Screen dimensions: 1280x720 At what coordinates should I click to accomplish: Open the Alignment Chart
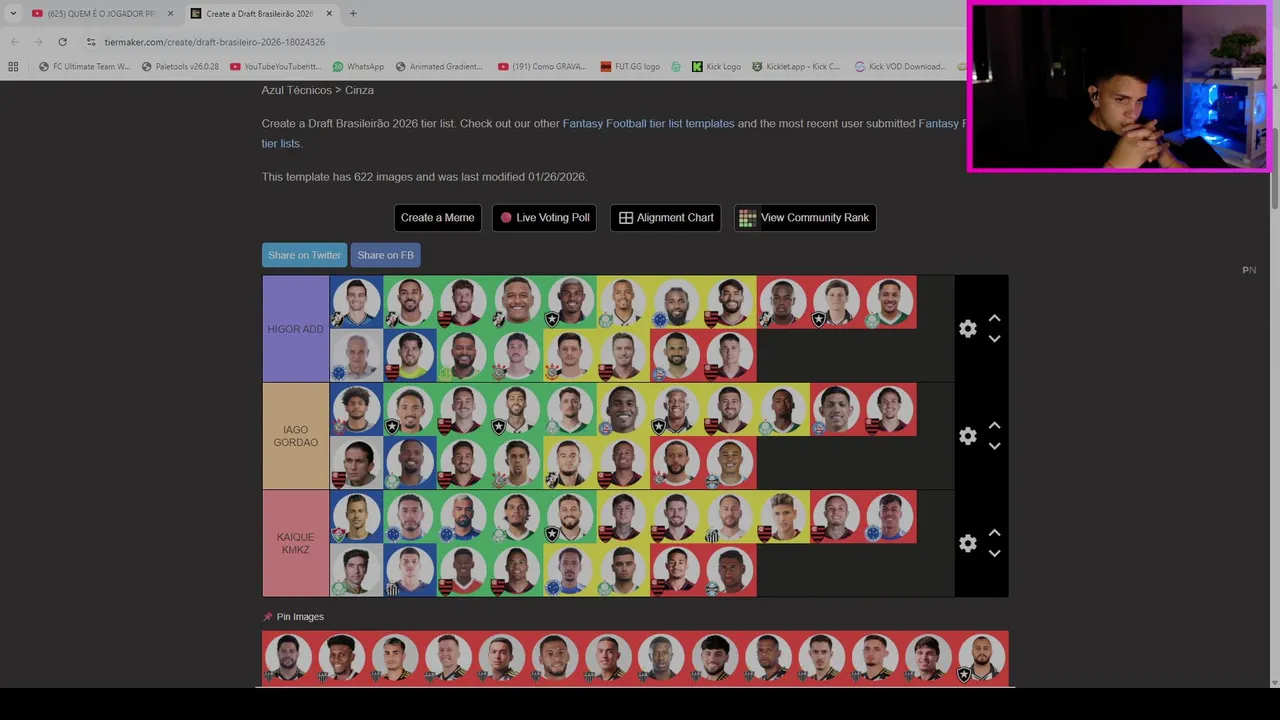pos(666,218)
